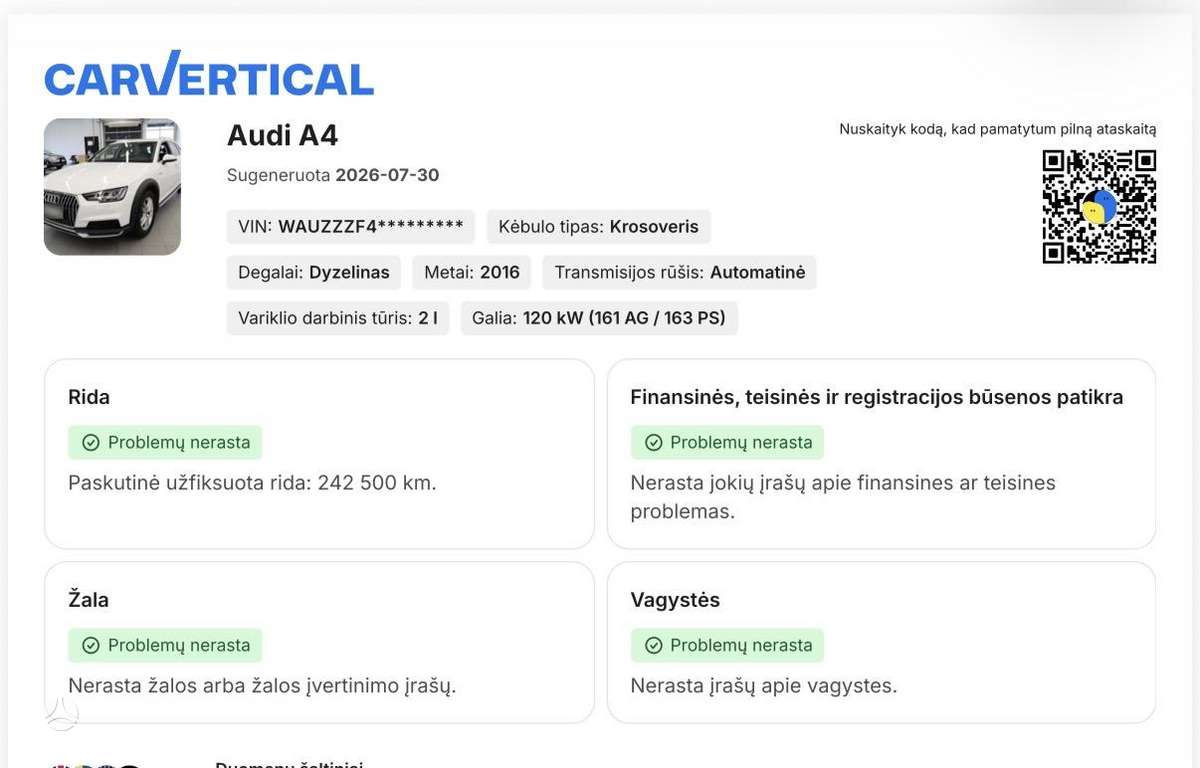Click 'Problemų nerasta' badge under Finansinės
Image resolution: width=1200 pixels, height=768 pixels.
pos(727,443)
